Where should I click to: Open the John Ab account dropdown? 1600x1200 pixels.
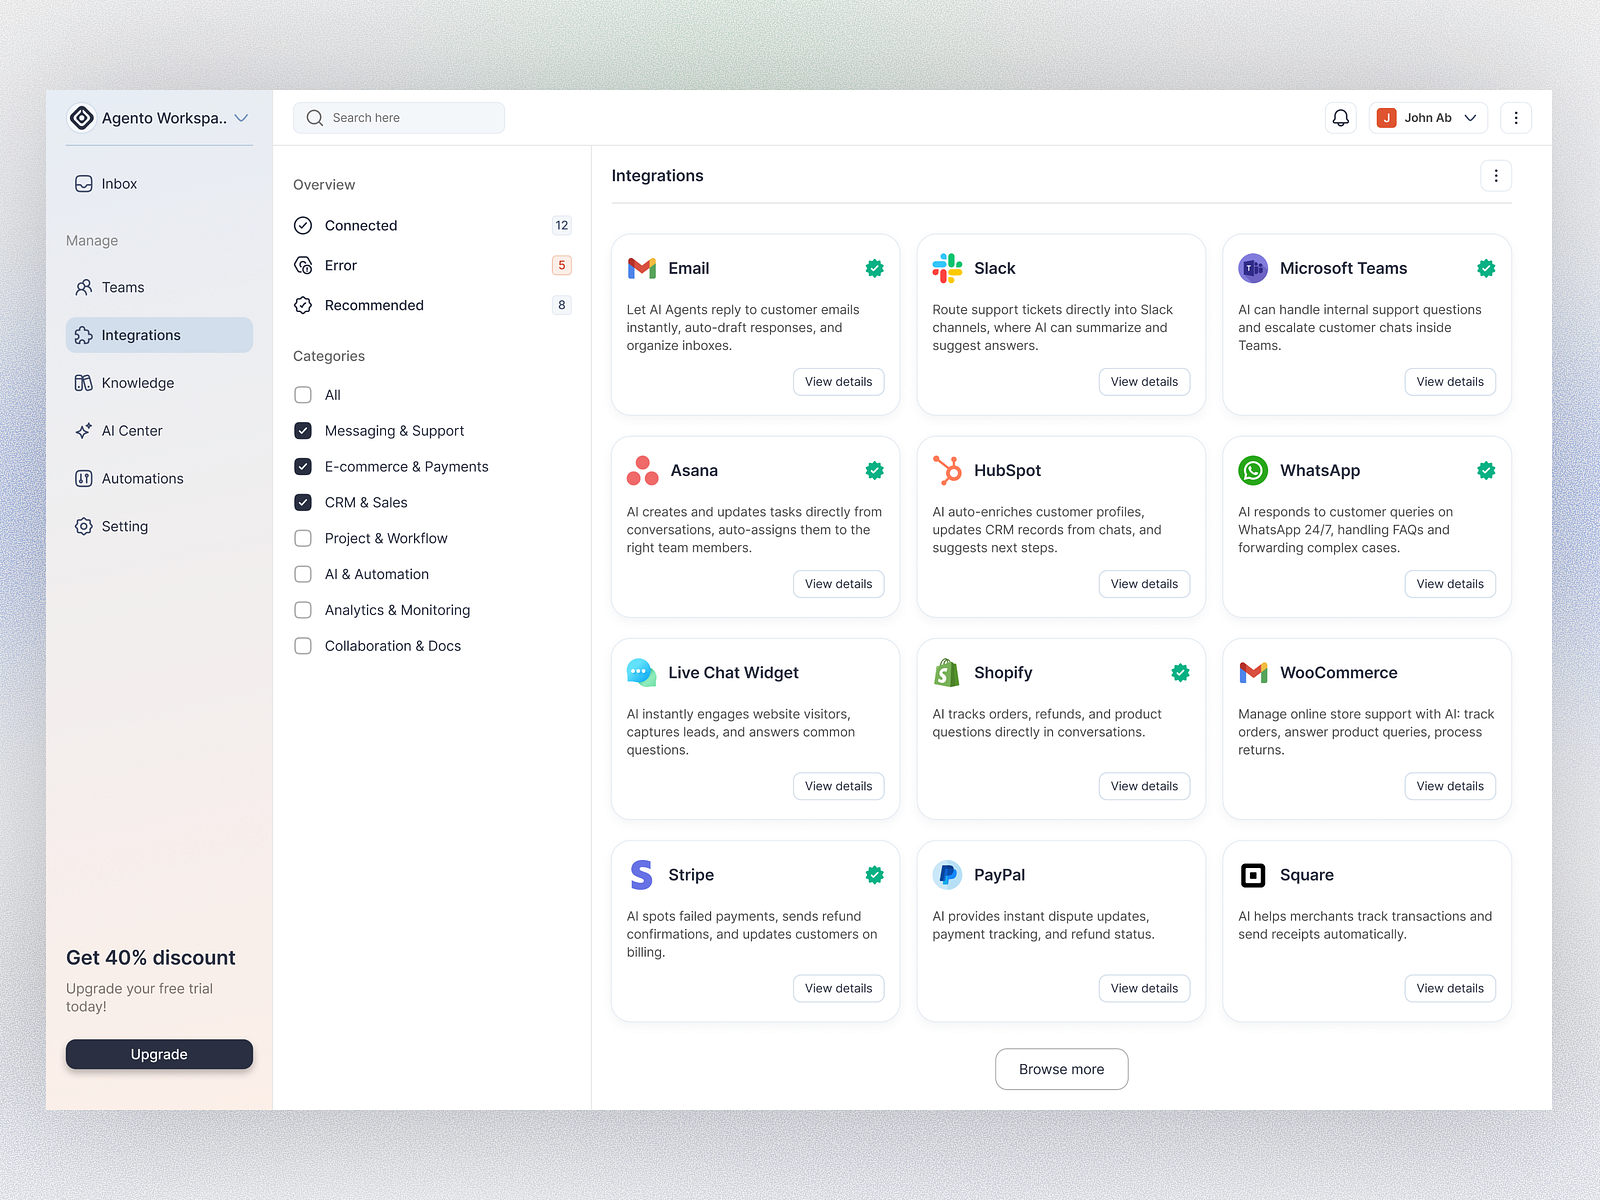tap(1428, 117)
